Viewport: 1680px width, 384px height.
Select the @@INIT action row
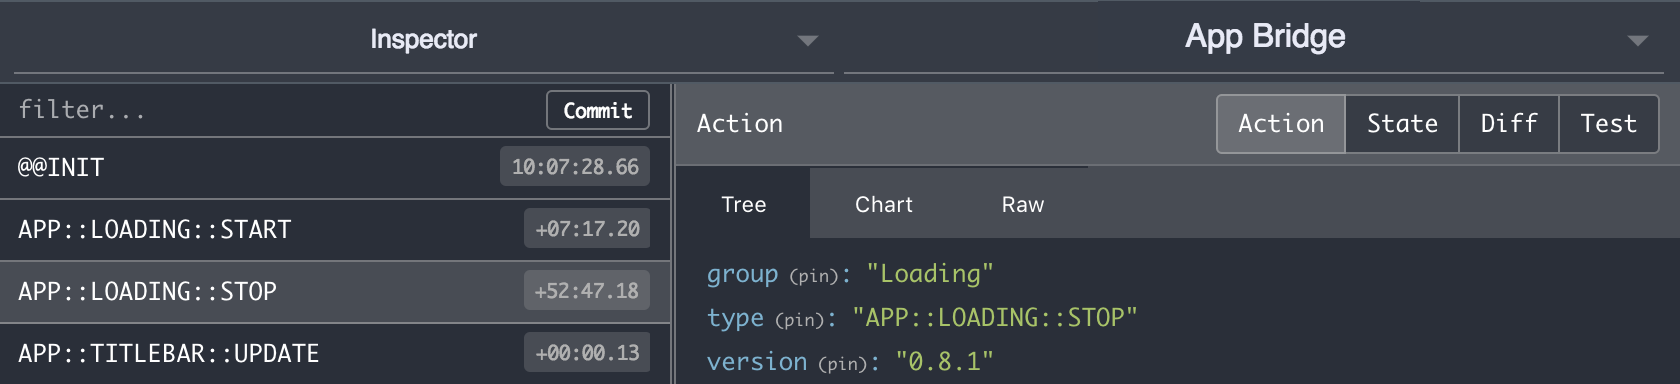335,168
